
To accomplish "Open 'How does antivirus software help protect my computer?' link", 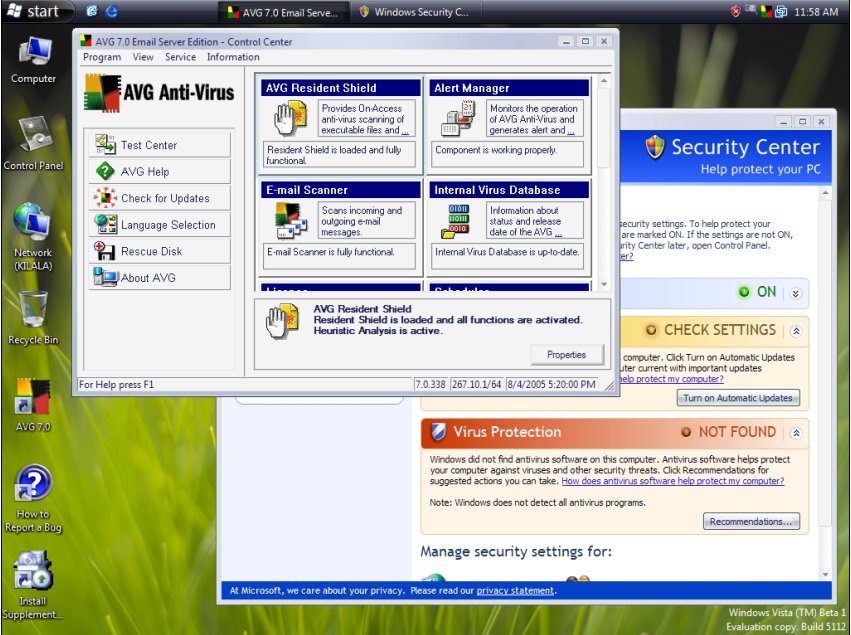I will (x=672, y=481).
